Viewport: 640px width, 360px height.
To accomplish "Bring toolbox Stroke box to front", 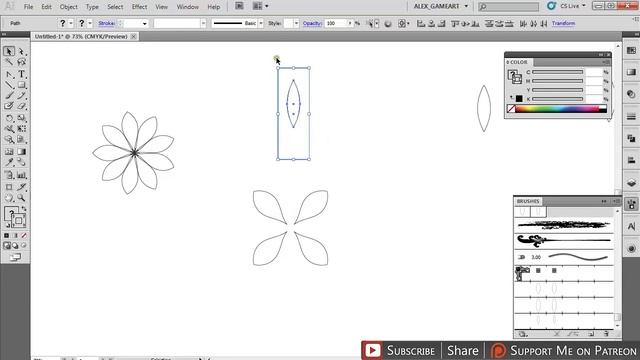I will [x=18, y=220].
